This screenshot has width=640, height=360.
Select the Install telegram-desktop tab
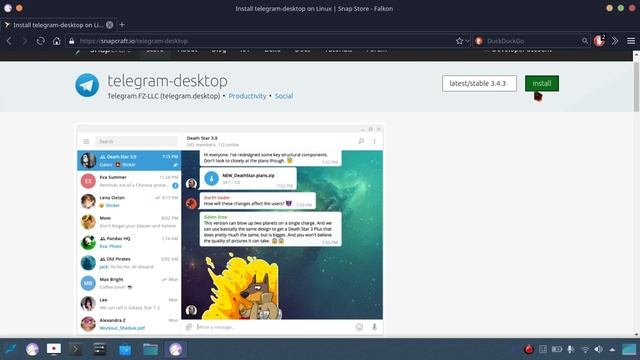click(x=58, y=25)
